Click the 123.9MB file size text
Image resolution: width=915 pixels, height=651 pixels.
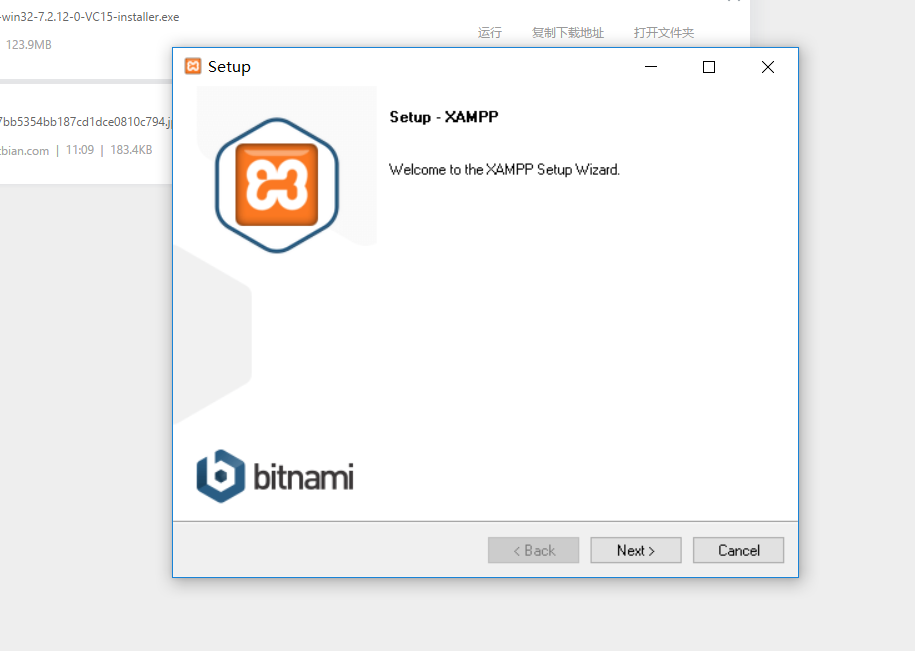pyautogui.click(x=29, y=45)
